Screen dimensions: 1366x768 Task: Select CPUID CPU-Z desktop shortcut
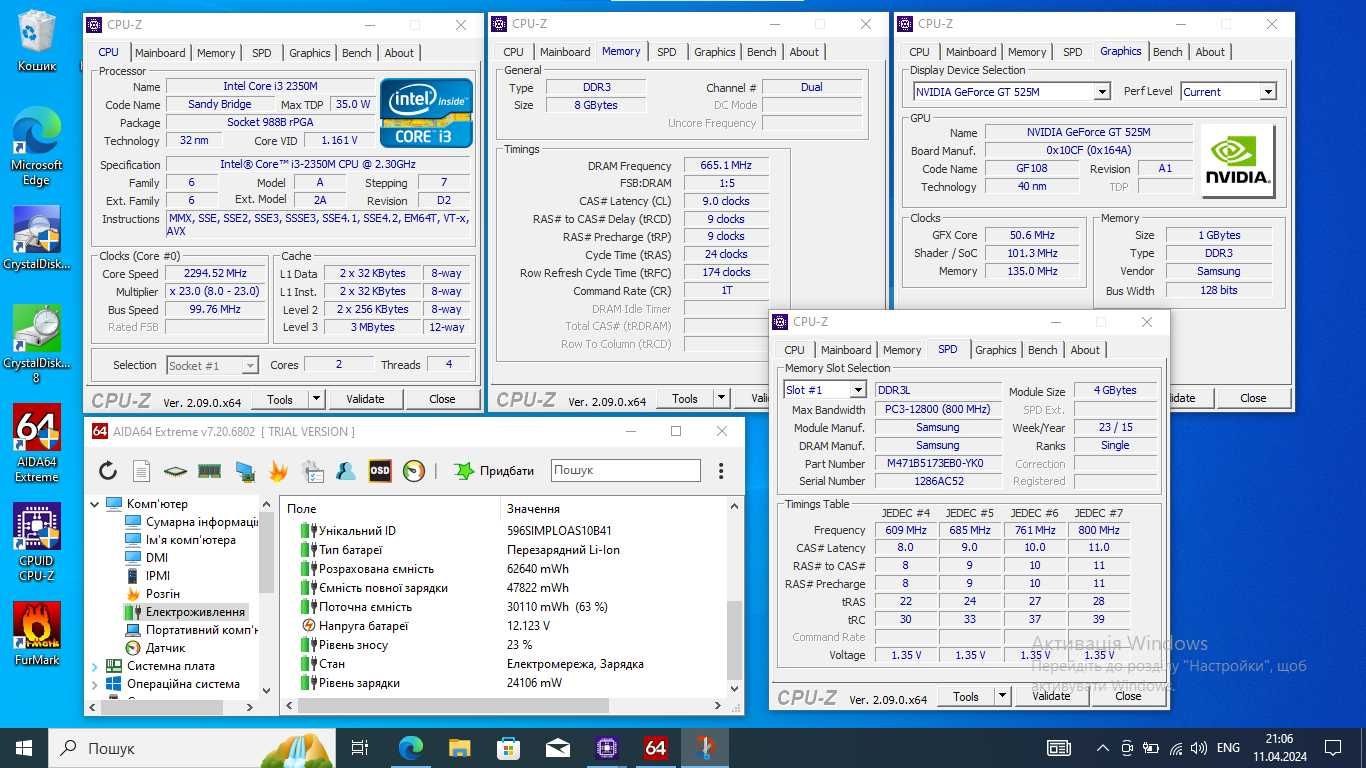tap(37, 541)
